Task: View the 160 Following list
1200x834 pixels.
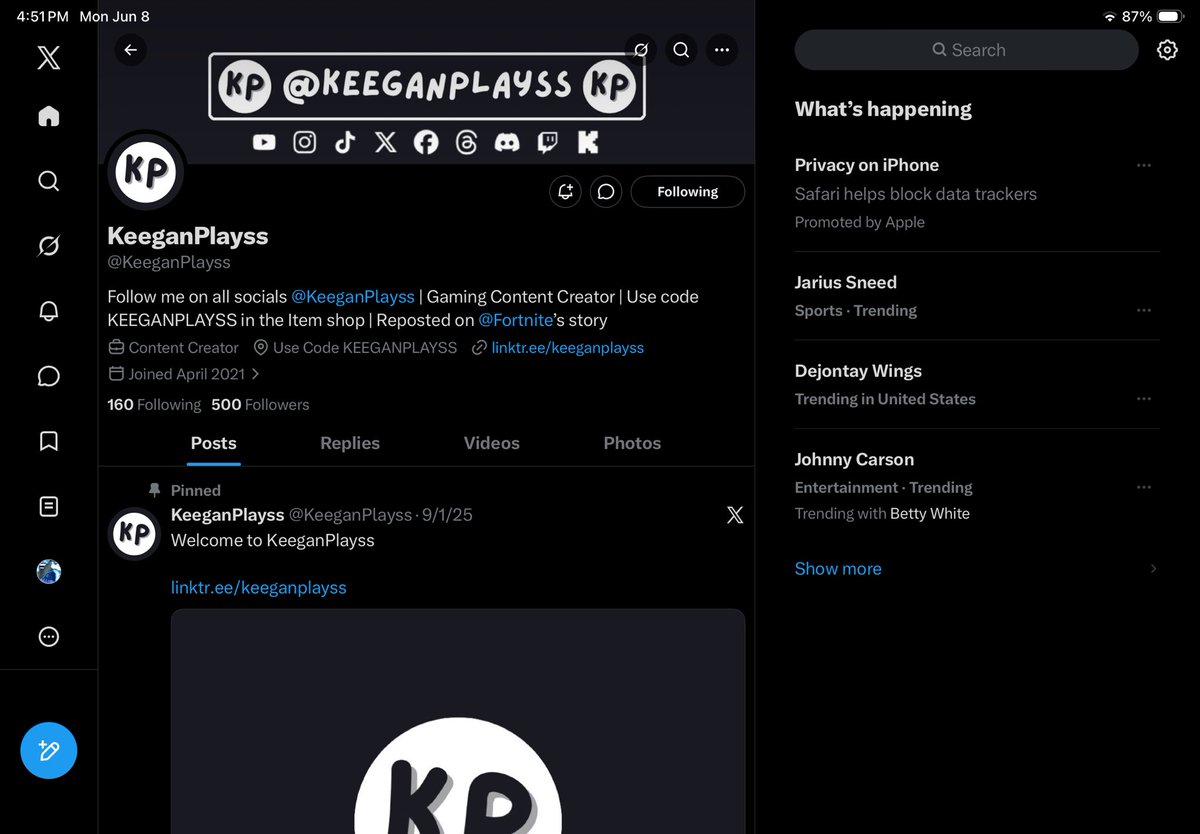Action: click(x=154, y=405)
